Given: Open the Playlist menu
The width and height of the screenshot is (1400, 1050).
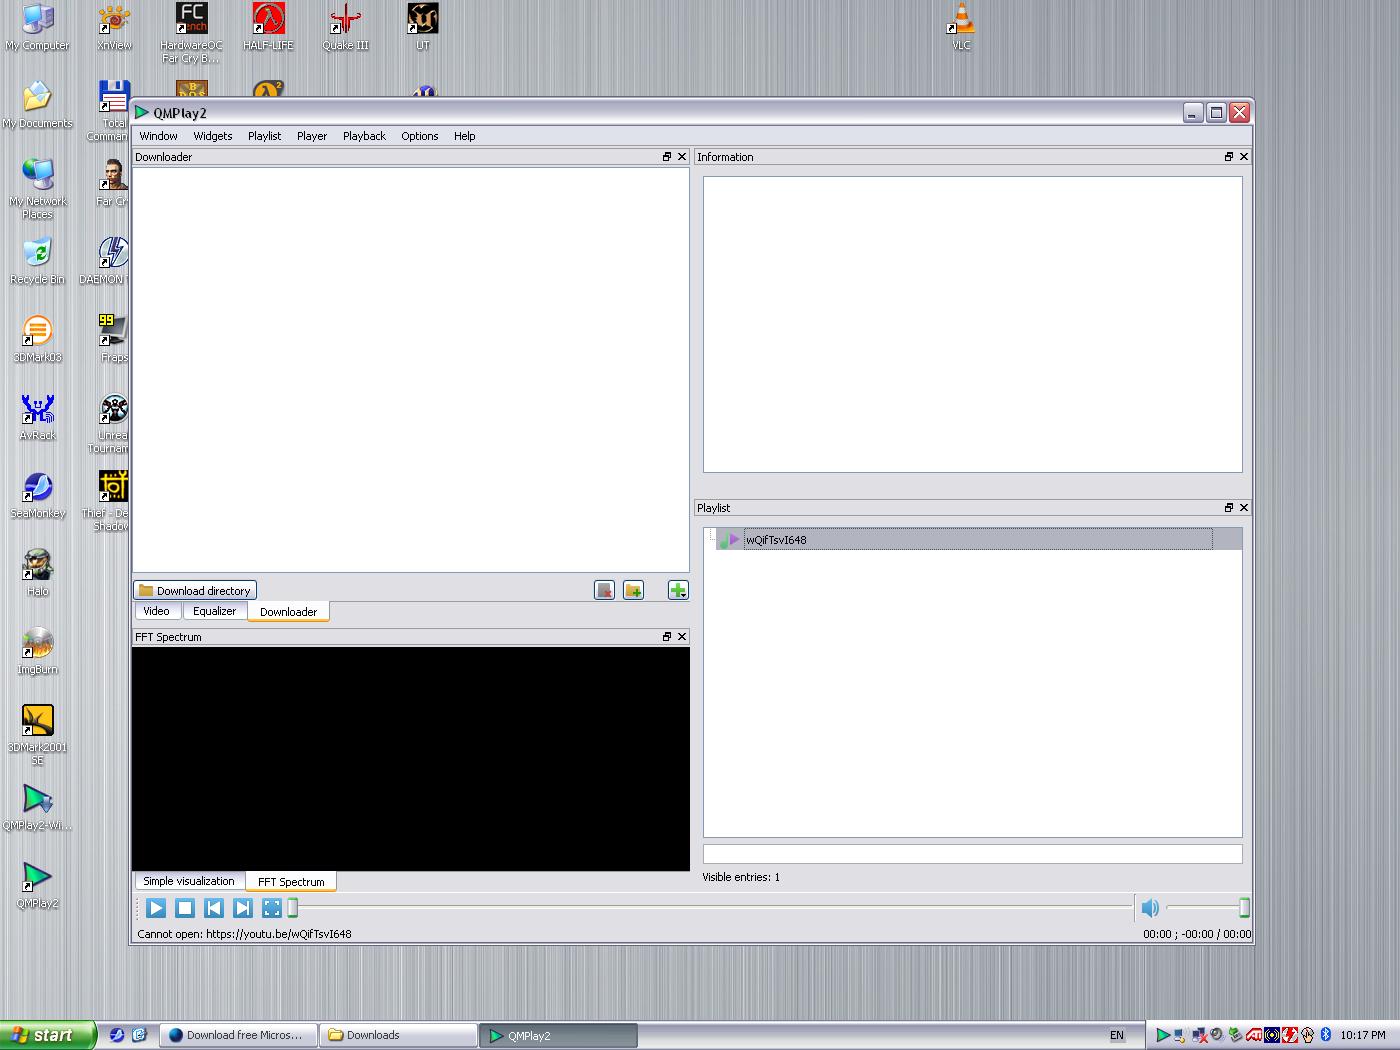Looking at the screenshot, I should tap(265, 136).
